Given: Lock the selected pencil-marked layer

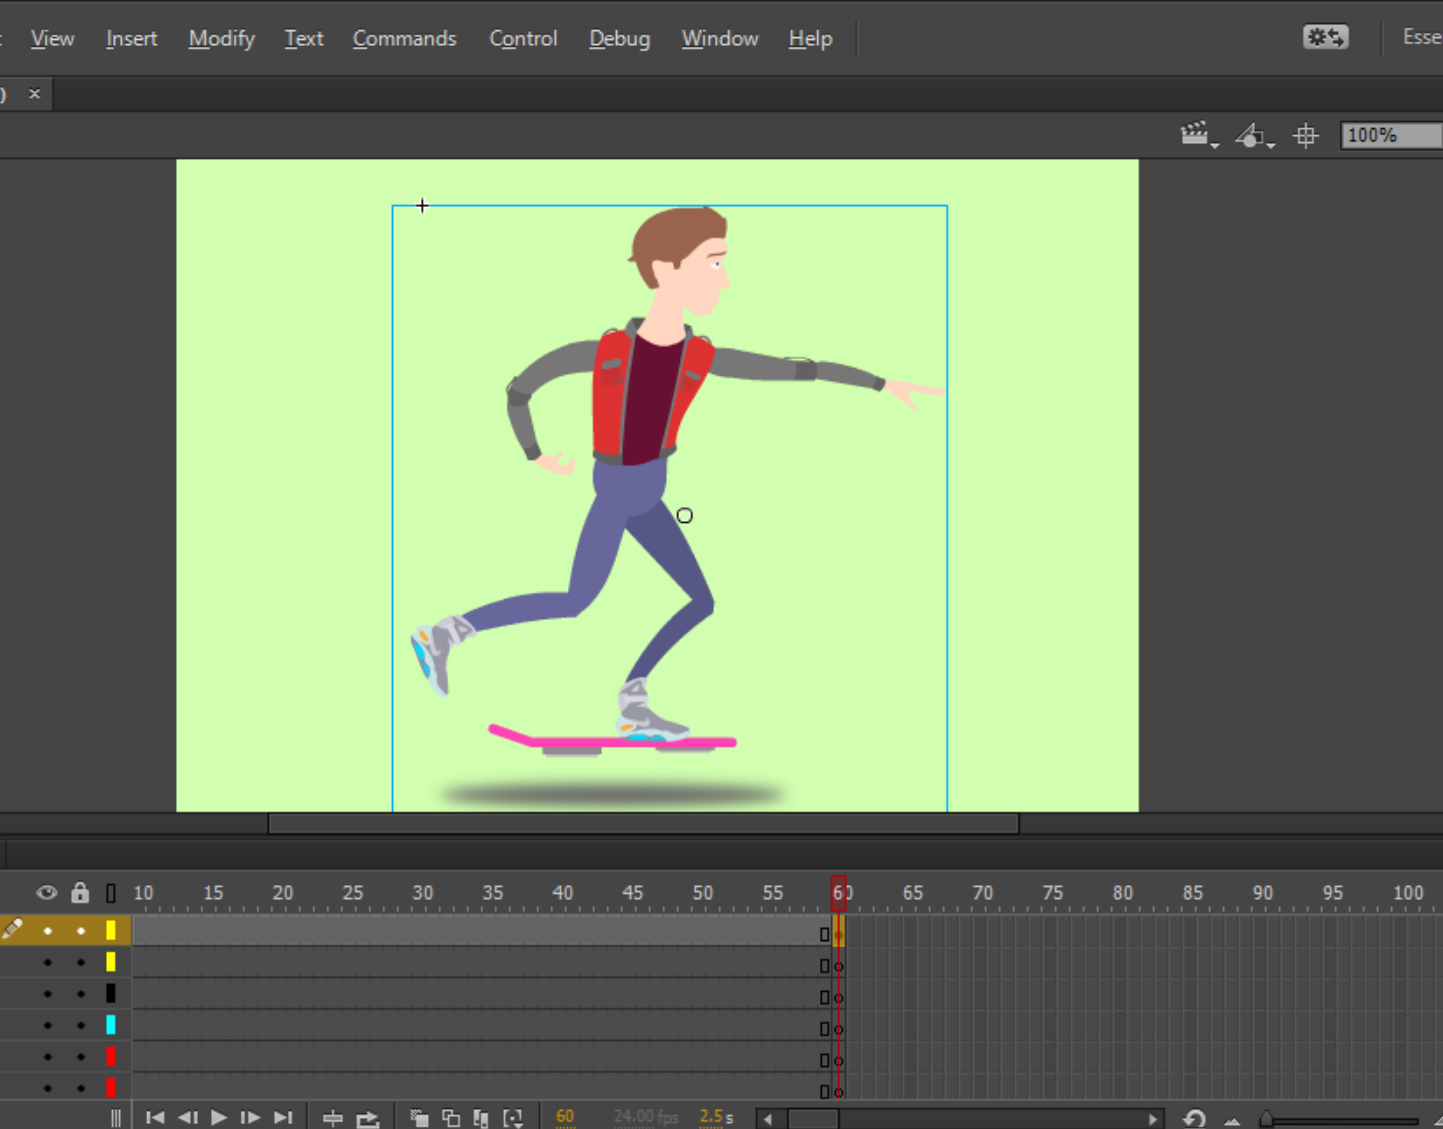Looking at the screenshot, I should 81,931.
